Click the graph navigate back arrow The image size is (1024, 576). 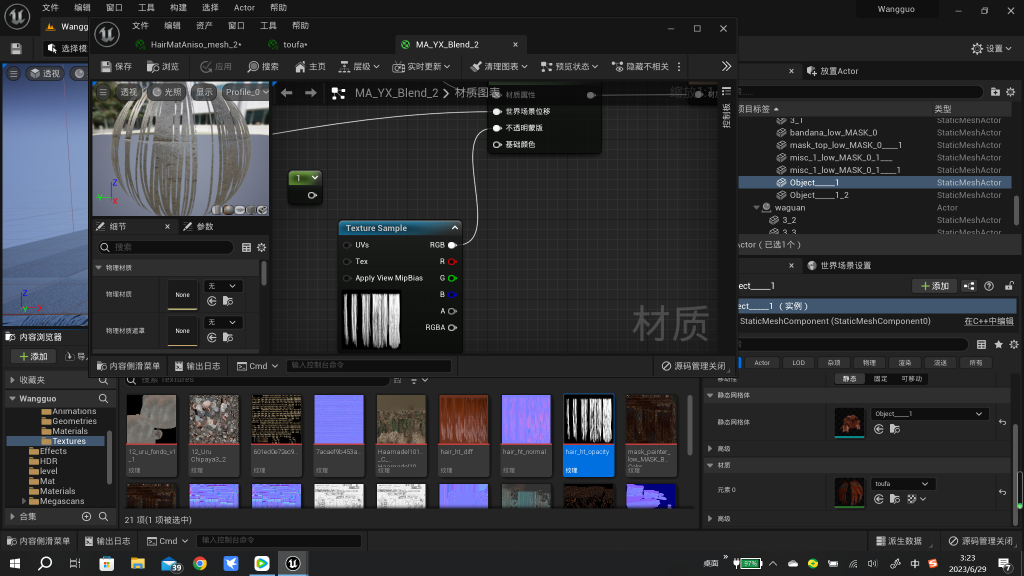286,93
